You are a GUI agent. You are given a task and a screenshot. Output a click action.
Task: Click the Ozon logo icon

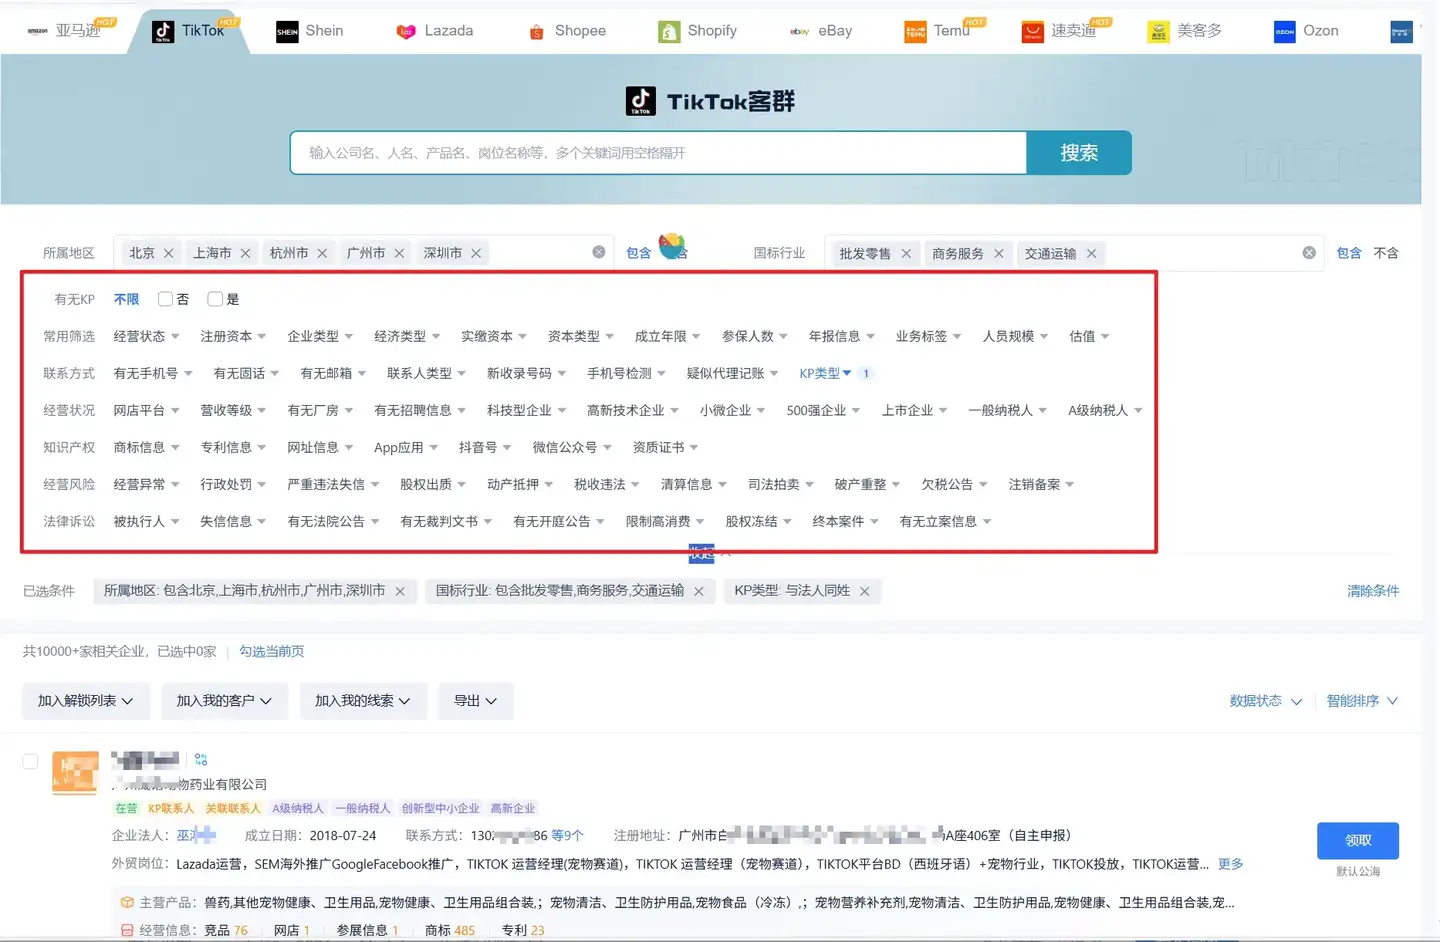coord(1284,32)
